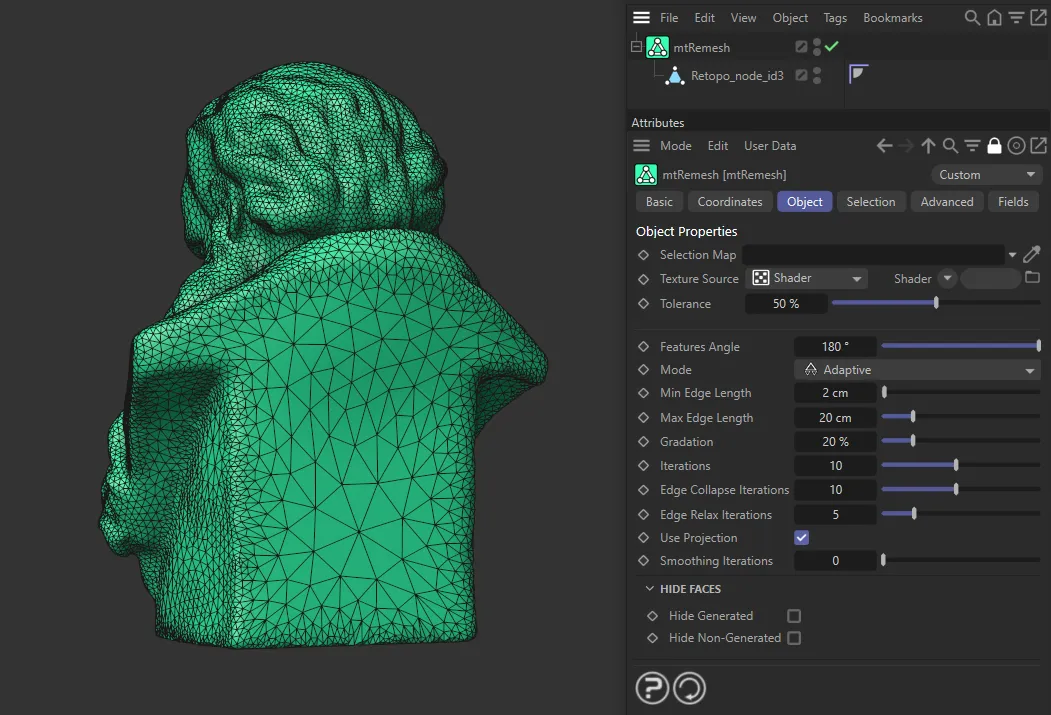Pick a Selection Map with the eyedropper icon
This screenshot has width=1051, height=715.
1033,254
